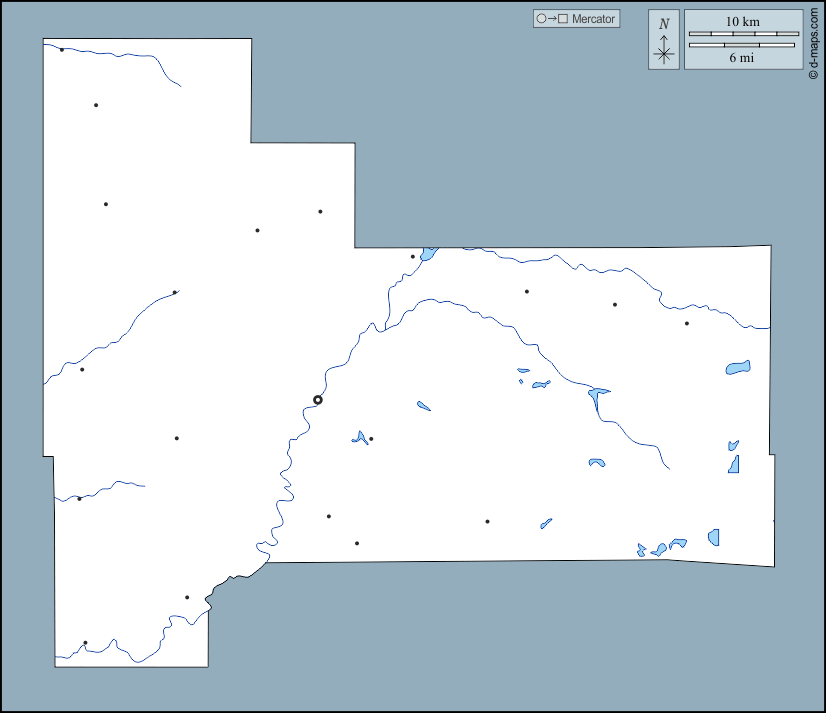Click the easternmost city dot

(x=687, y=323)
